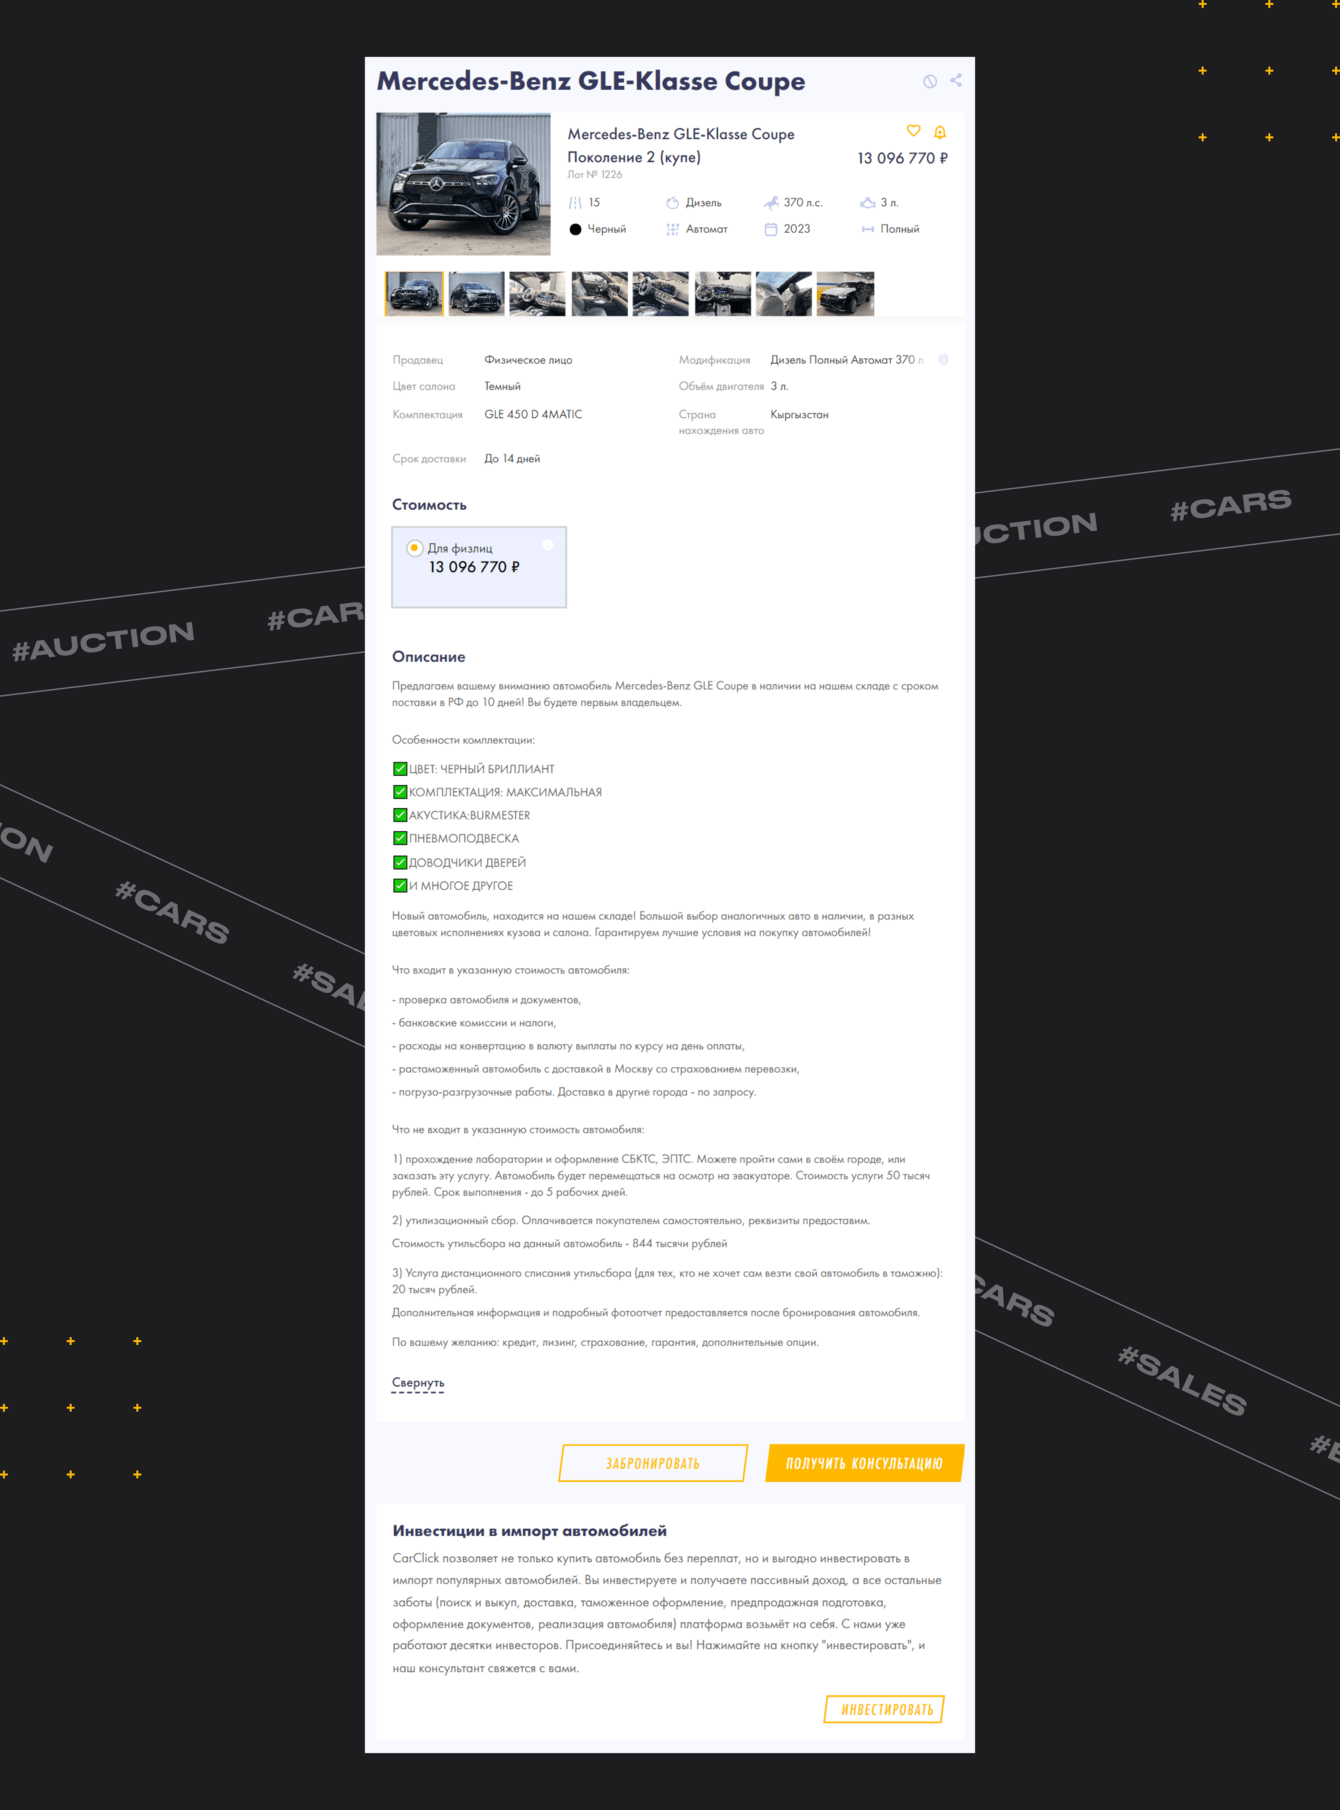
Task: Click the calendar icon next to 2023
Action: pos(771,229)
